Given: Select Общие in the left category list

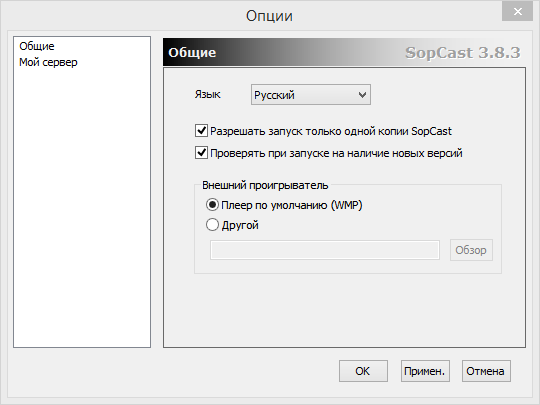Looking at the screenshot, I should 37,46.
